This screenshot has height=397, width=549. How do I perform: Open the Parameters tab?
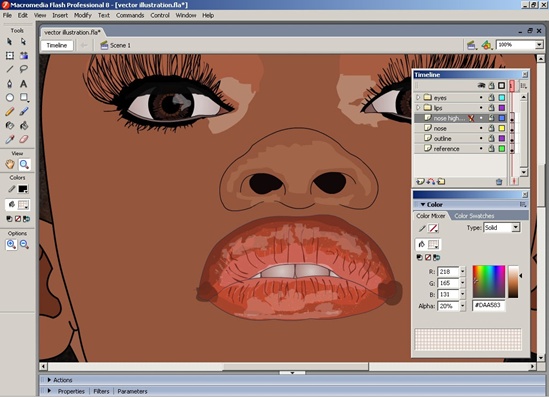(132, 391)
